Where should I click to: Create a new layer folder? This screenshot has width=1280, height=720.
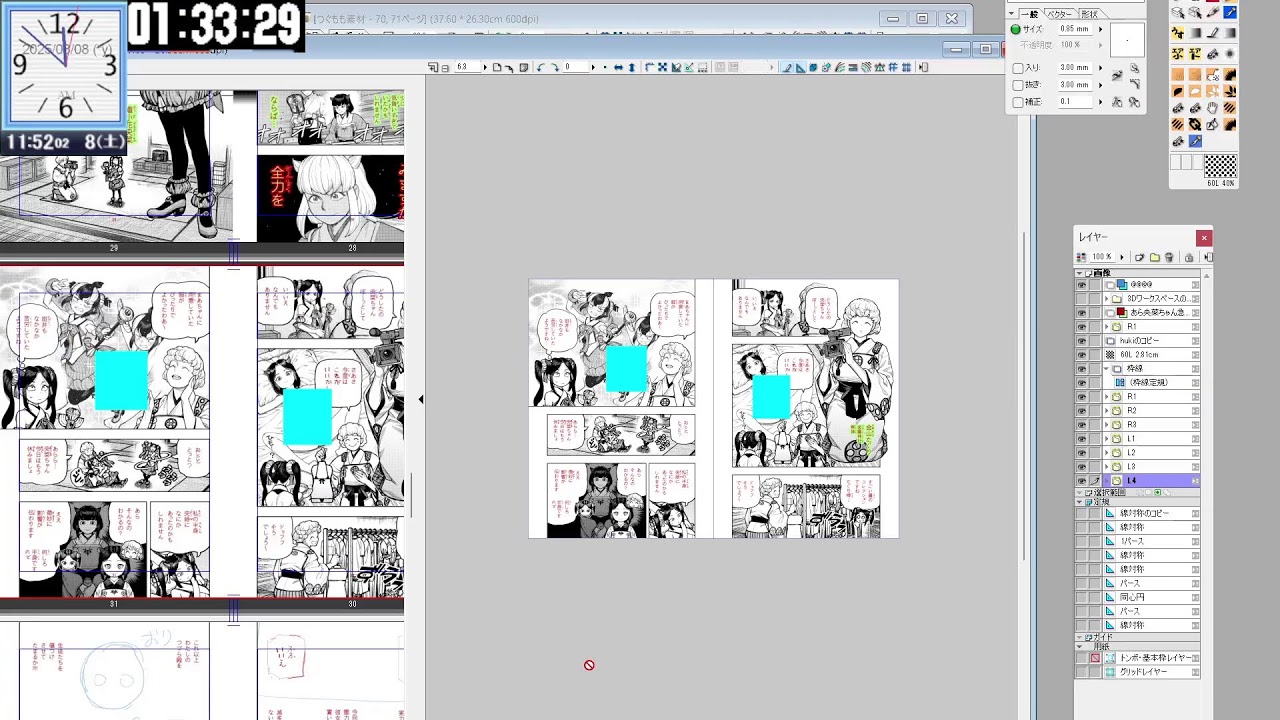(x=1155, y=257)
